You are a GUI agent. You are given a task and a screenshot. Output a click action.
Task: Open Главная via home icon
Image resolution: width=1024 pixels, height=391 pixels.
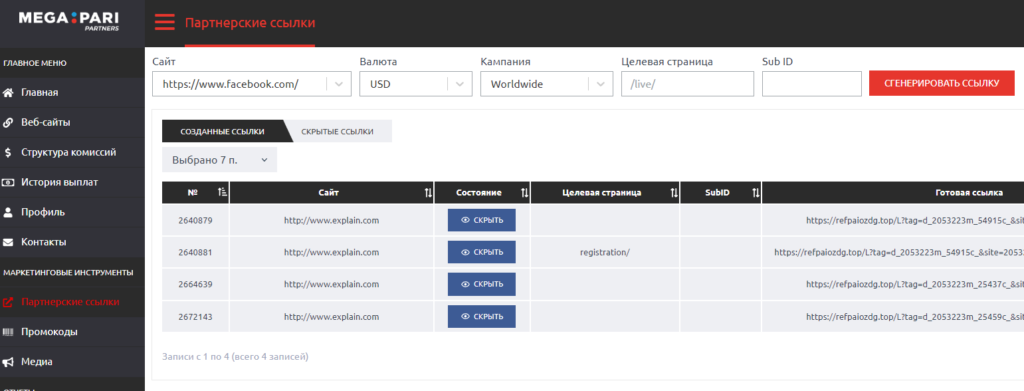coord(8,93)
